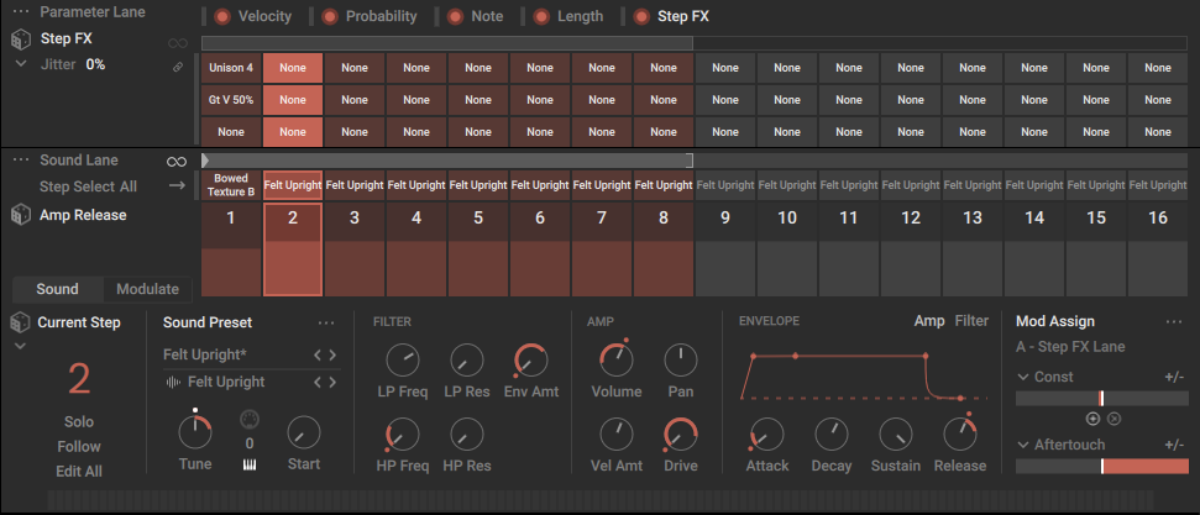This screenshot has height=515, width=1200.
Task: Click the Step Select All arrow icon
Action: [x=177, y=185]
